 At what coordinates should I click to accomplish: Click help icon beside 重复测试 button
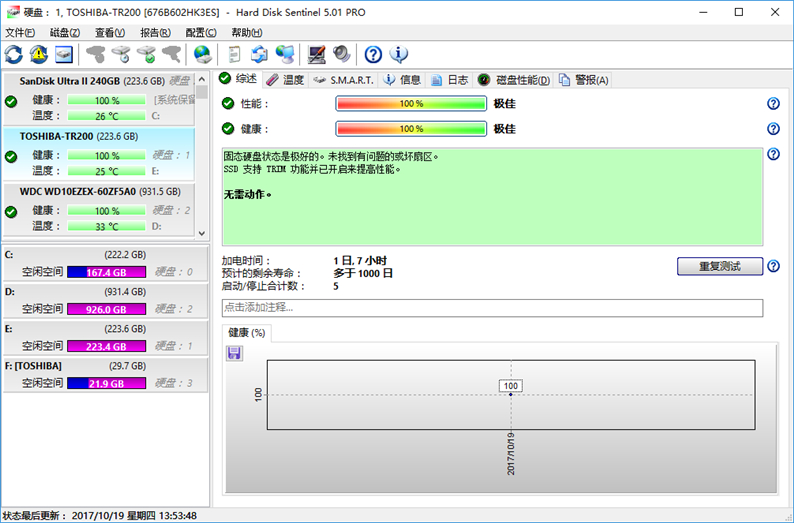pos(772,266)
